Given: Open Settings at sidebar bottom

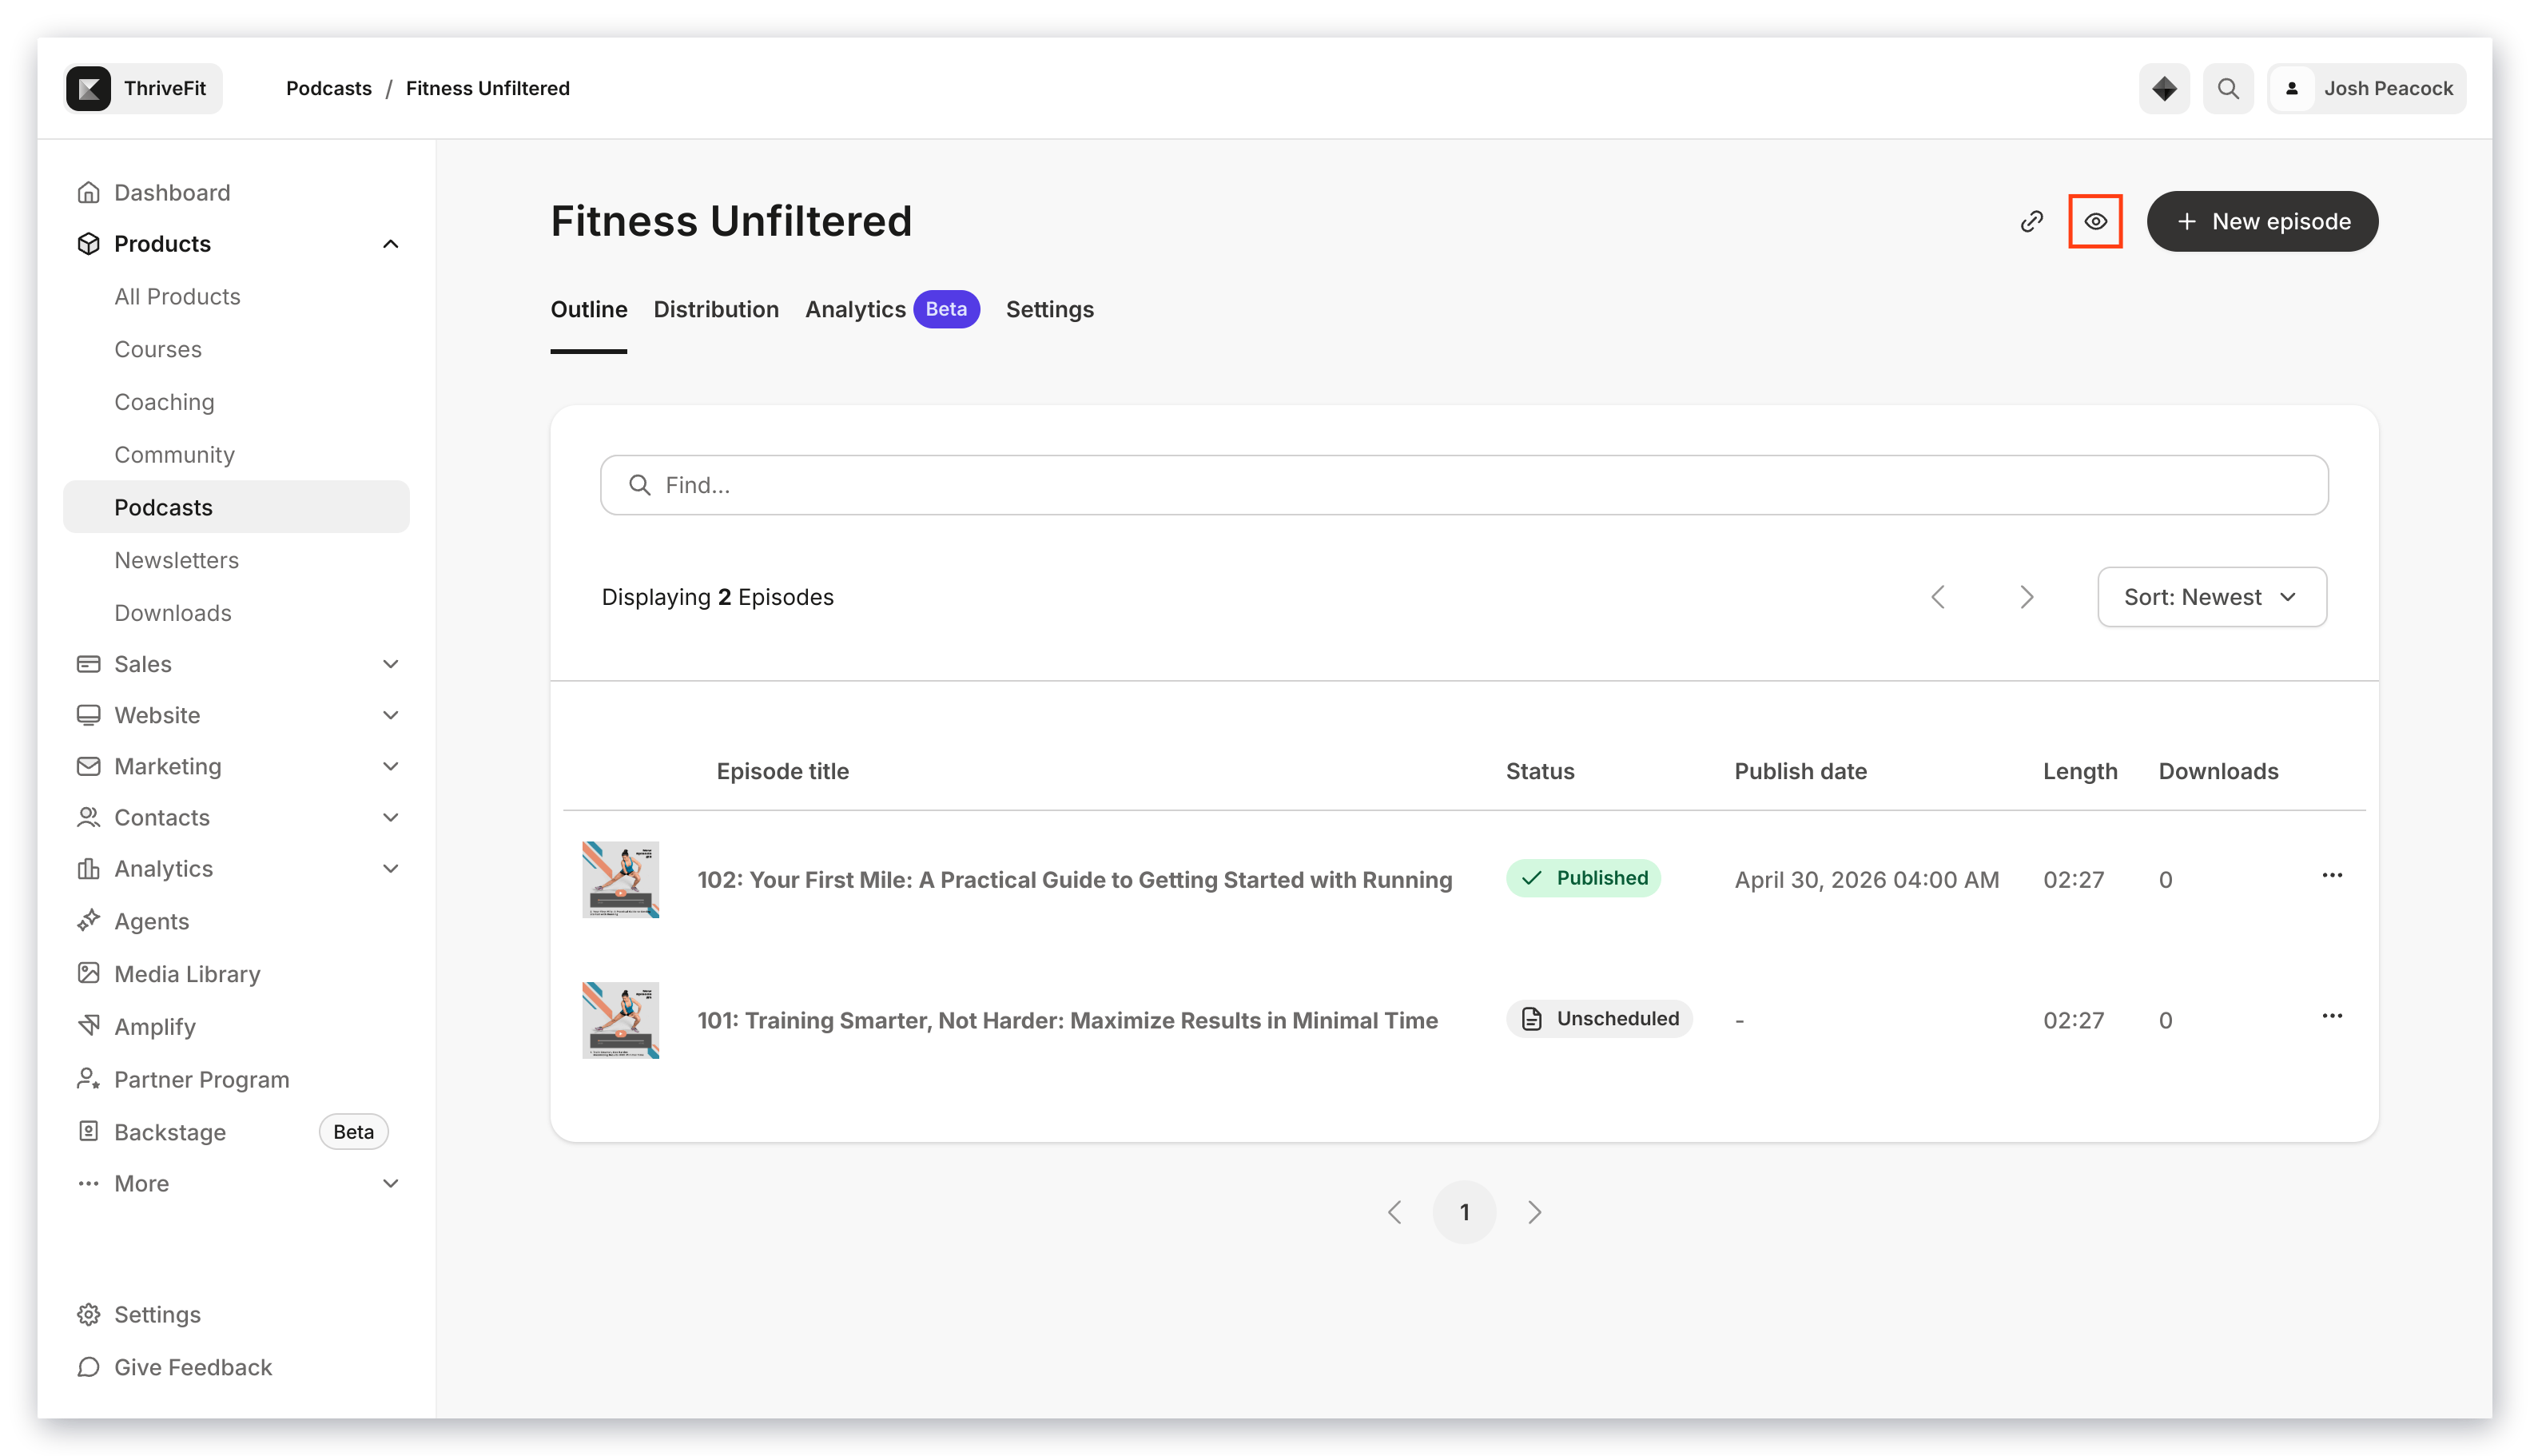Looking at the screenshot, I should [x=157, y=1314].
